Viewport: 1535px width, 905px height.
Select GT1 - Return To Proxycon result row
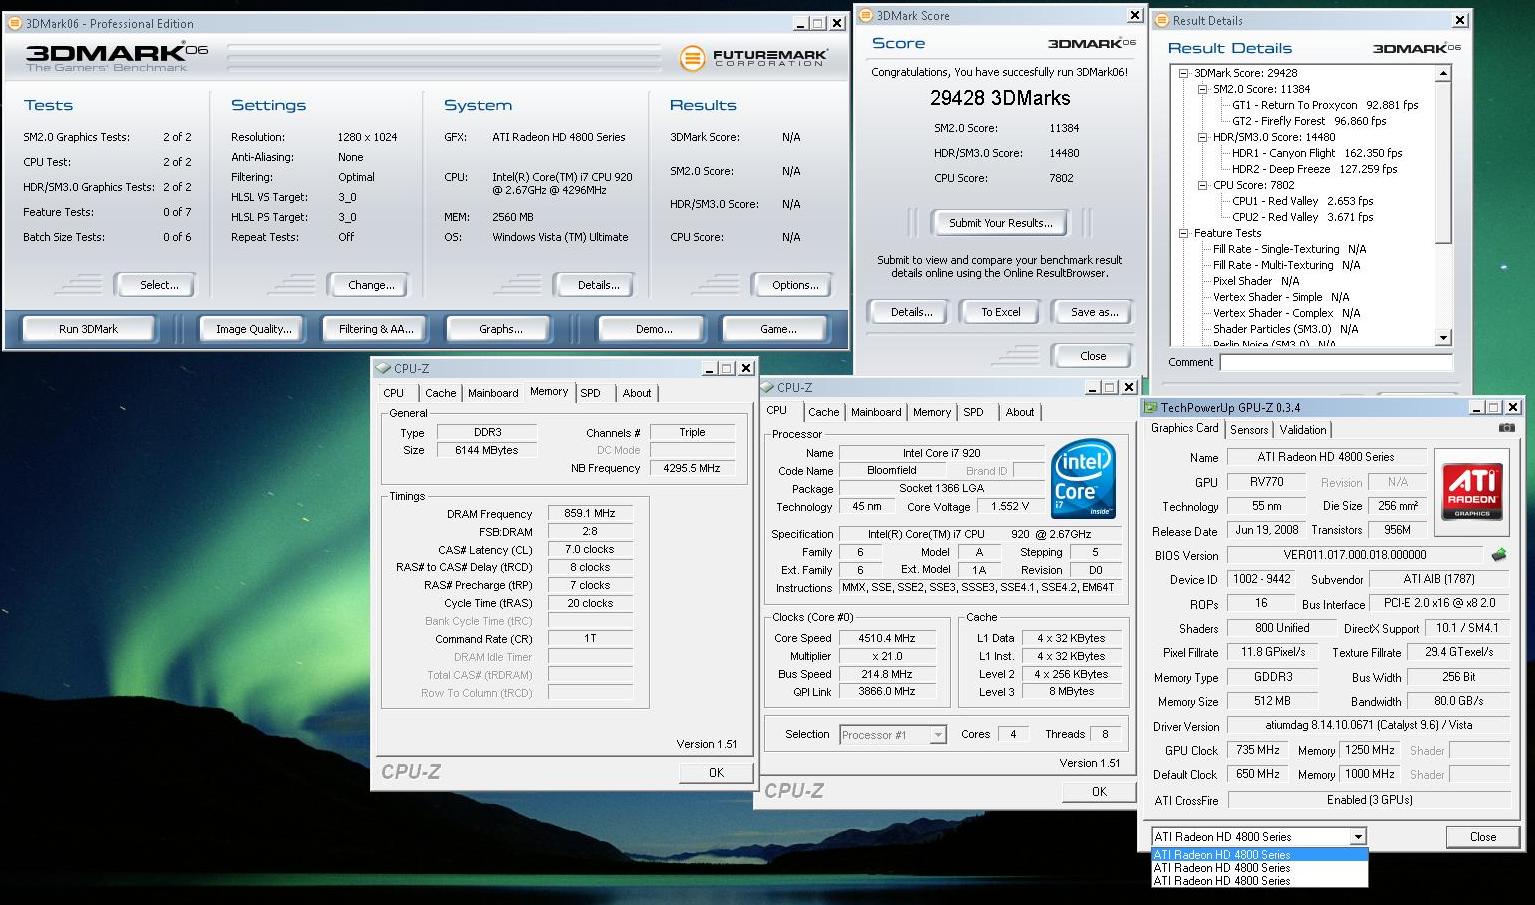[x=1325, y=105]
